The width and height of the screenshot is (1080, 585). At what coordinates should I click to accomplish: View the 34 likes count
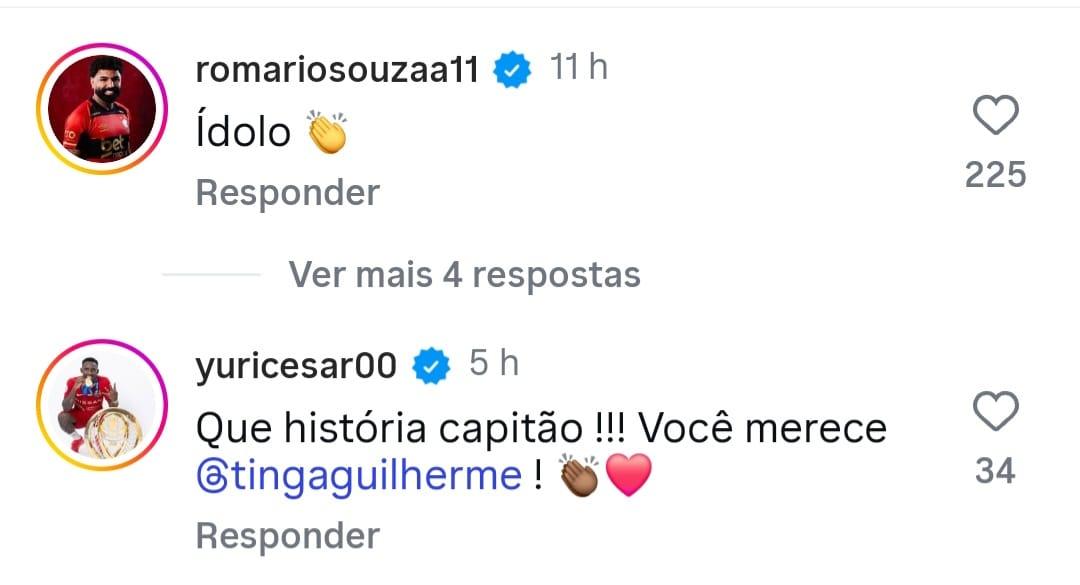995,470
